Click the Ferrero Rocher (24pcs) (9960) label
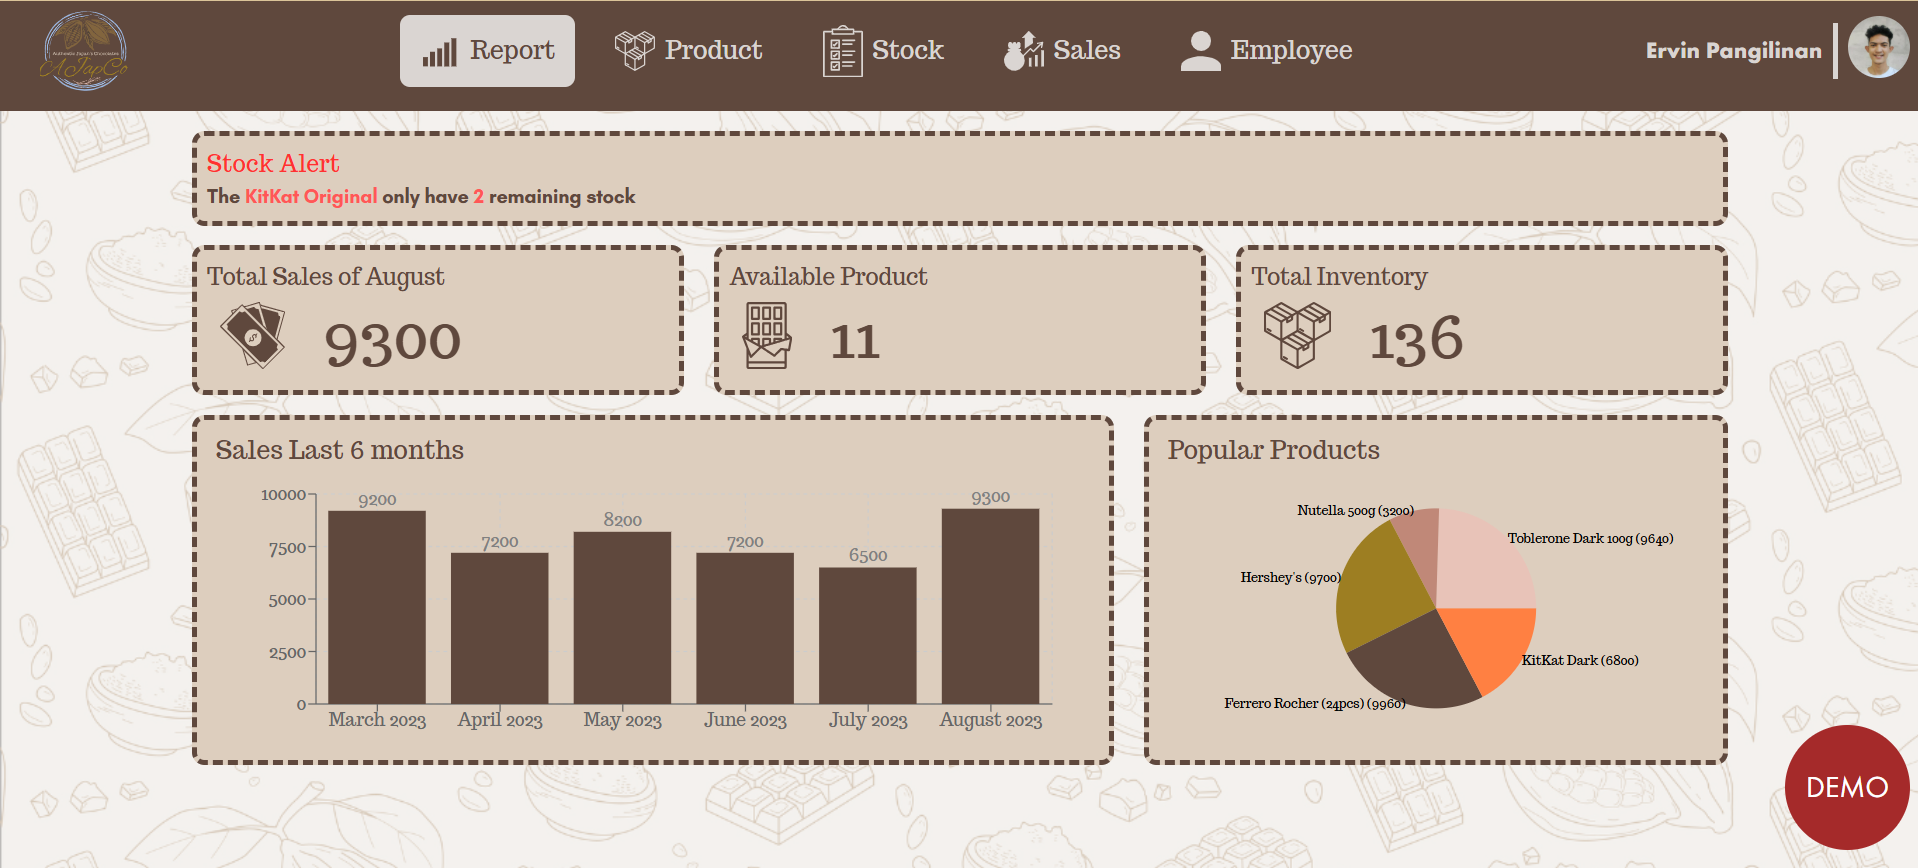 click(1314, 704)
